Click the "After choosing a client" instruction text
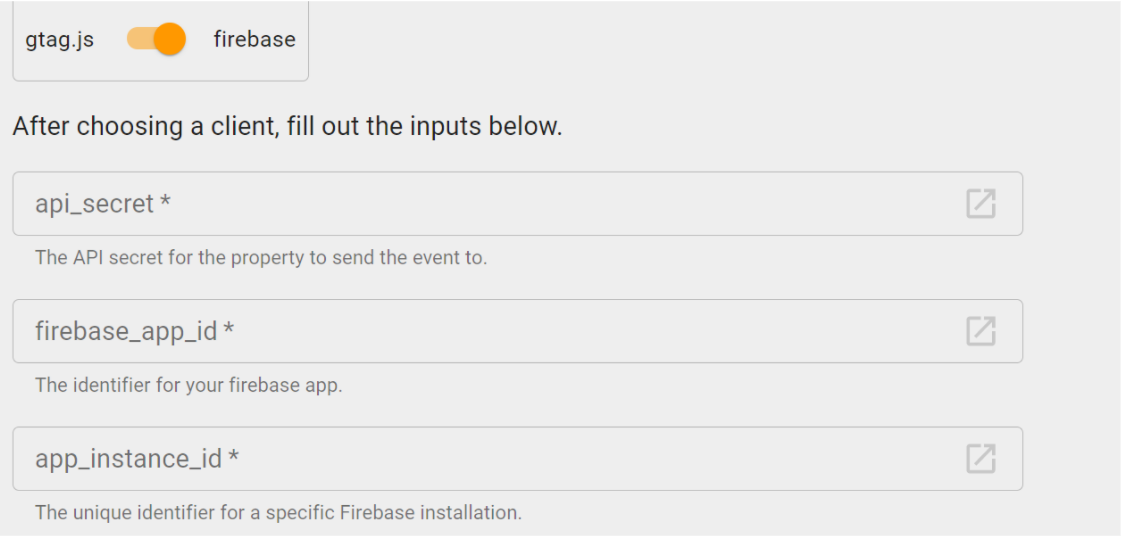This screenshot has width=1126, height=537. click(287, 128)
